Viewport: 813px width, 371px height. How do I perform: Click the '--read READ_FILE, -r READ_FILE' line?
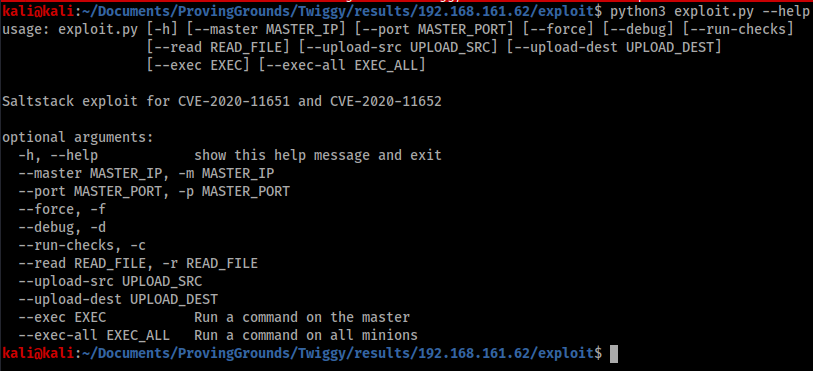[138, 263]
